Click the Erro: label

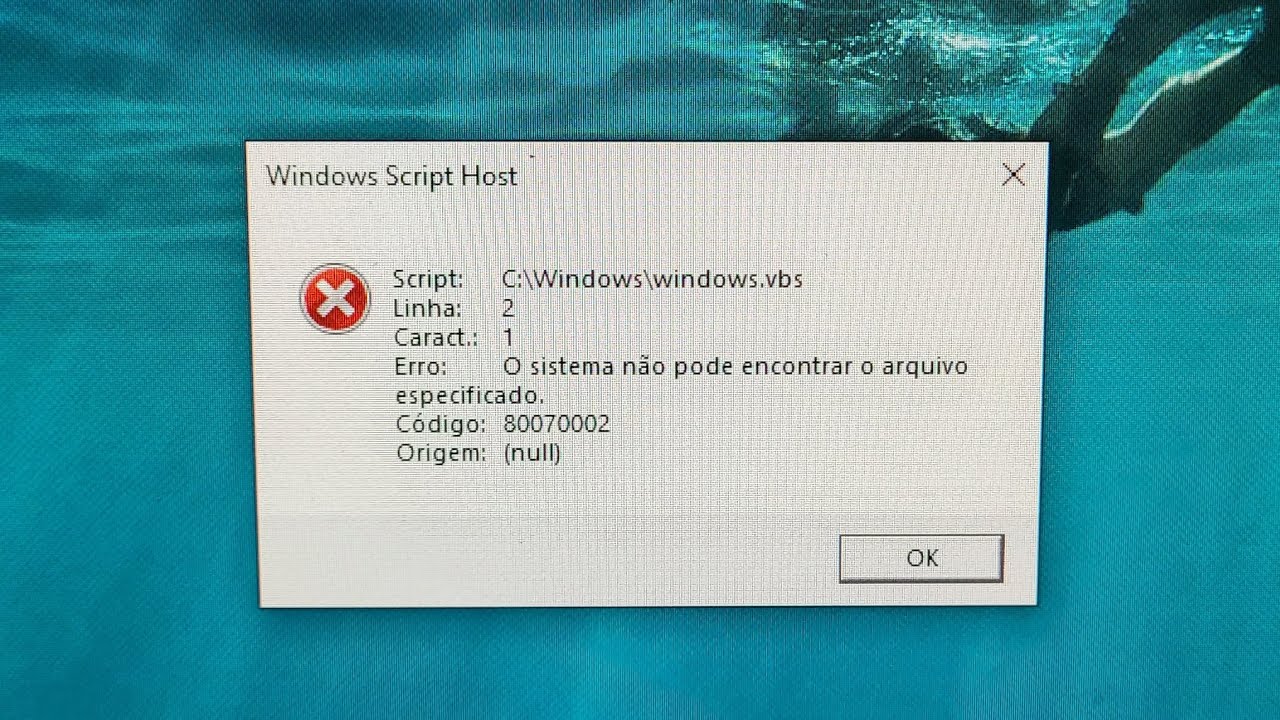421,367
